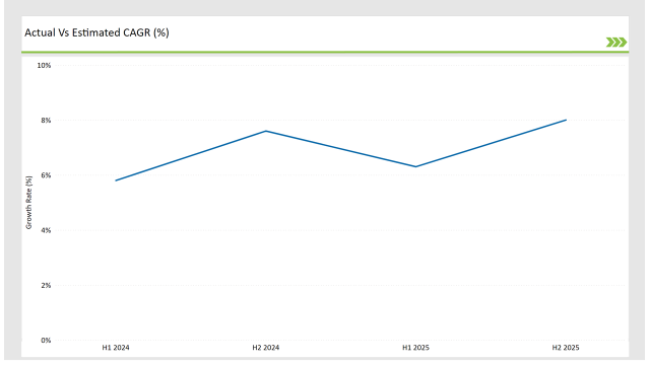The width and height of the screenshot is (650, 365).
Task: Select the H2 2024 peak on blue line
Action: [266, 131]
